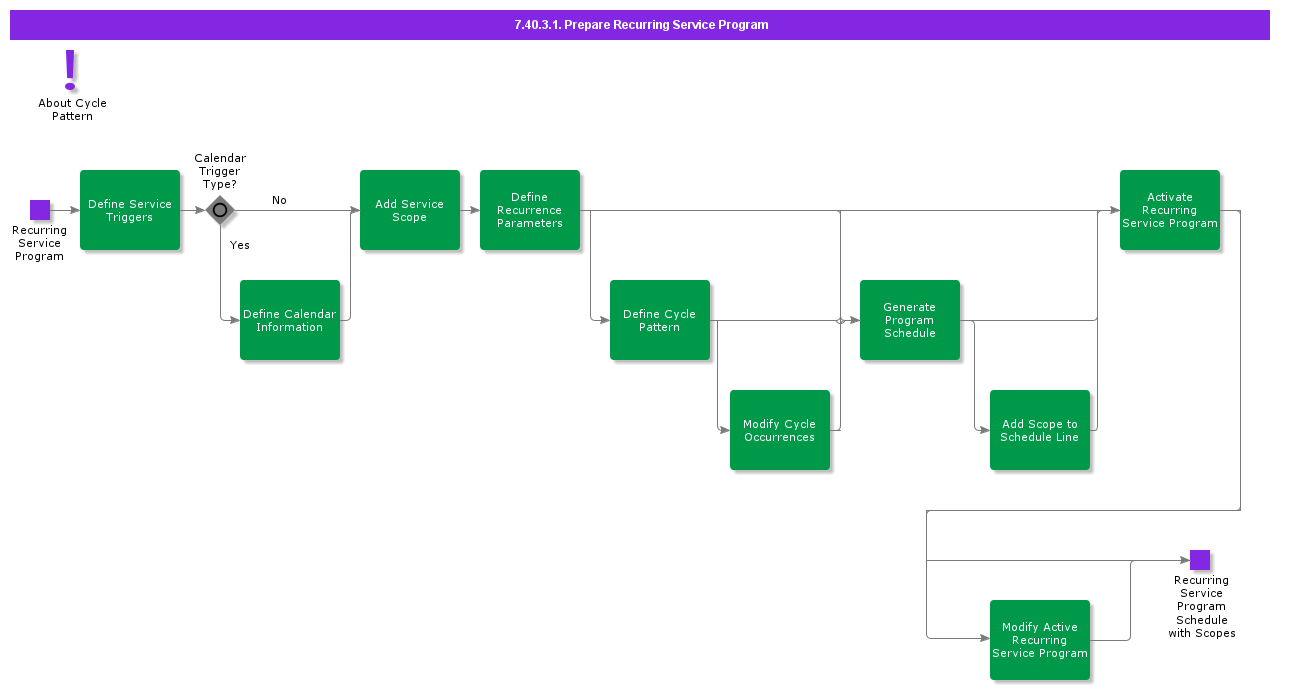Choose the No branch of the decision
The image size is (1290, 690).
[x=279, y=200]
